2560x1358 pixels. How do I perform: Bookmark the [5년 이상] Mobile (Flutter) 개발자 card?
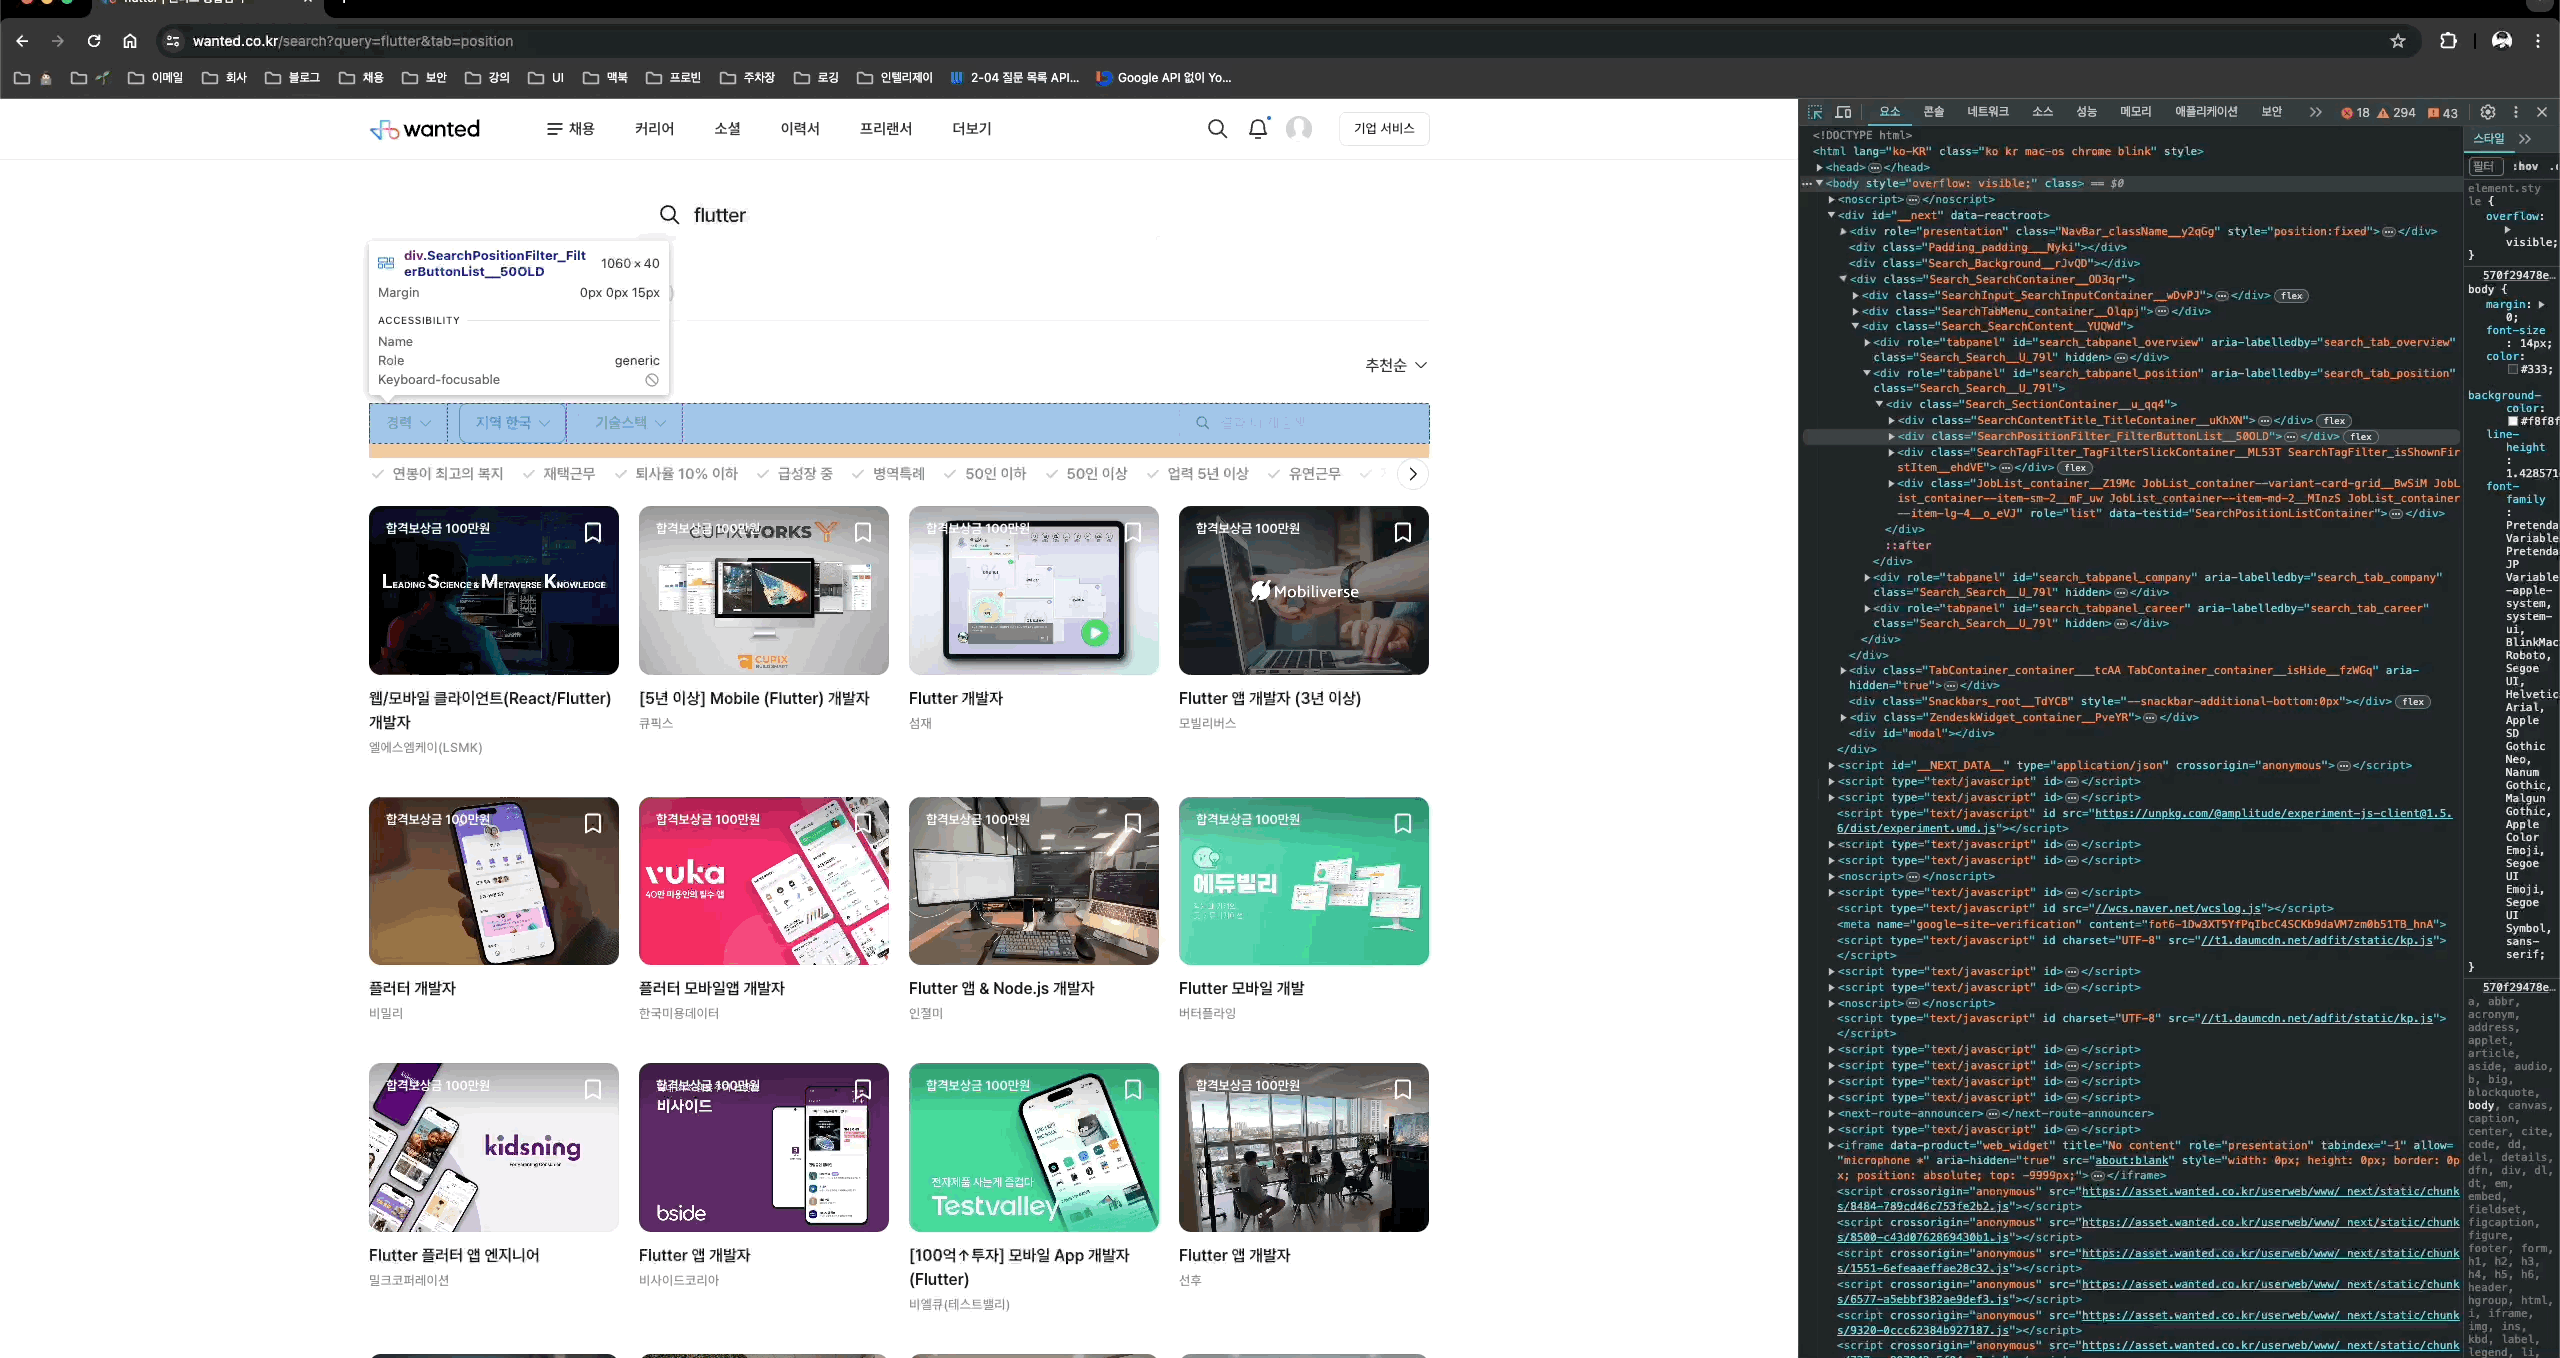[863, 532]
